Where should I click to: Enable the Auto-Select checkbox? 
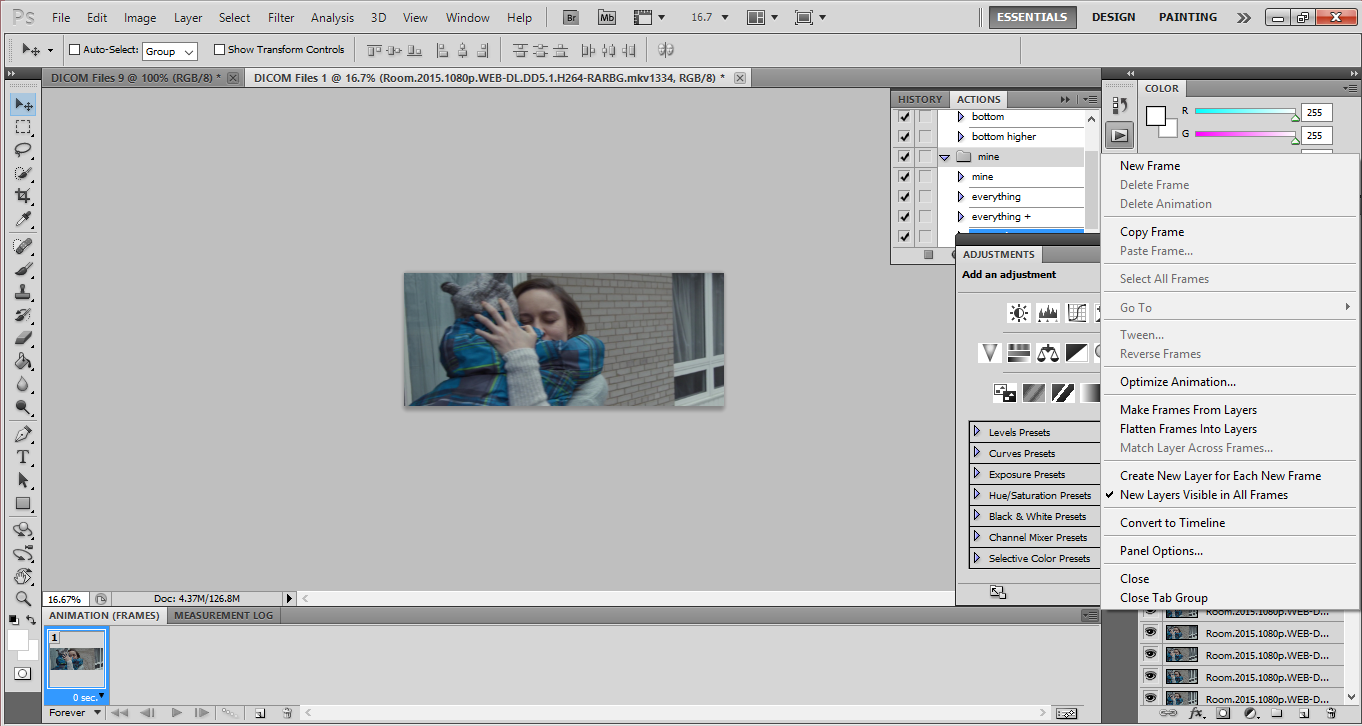click(x=74, y=50)
